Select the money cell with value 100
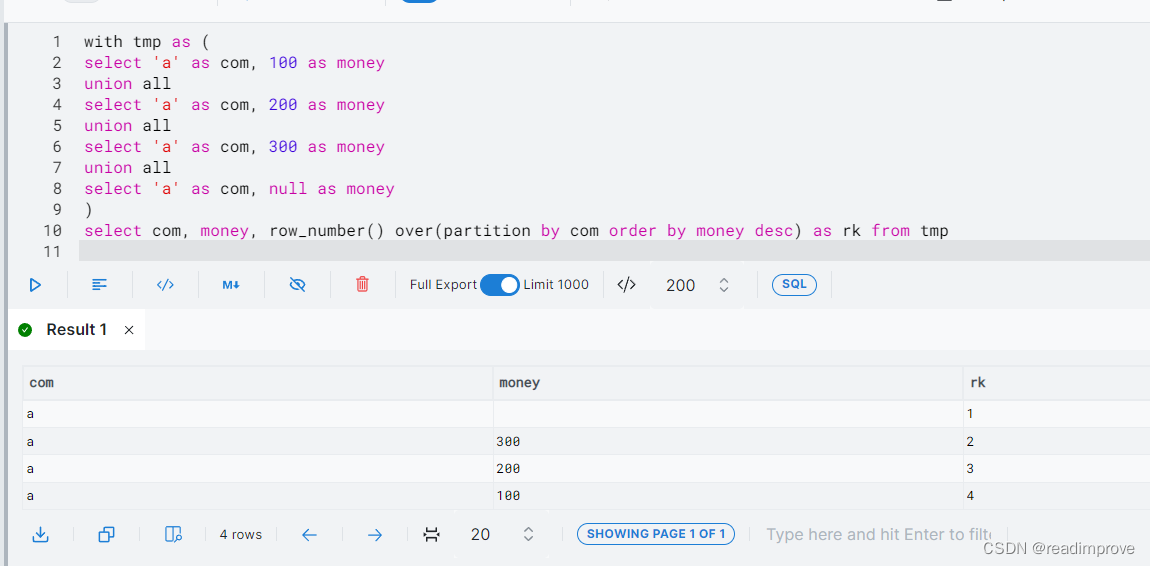 pyautogui.click(x=728, y=496)
